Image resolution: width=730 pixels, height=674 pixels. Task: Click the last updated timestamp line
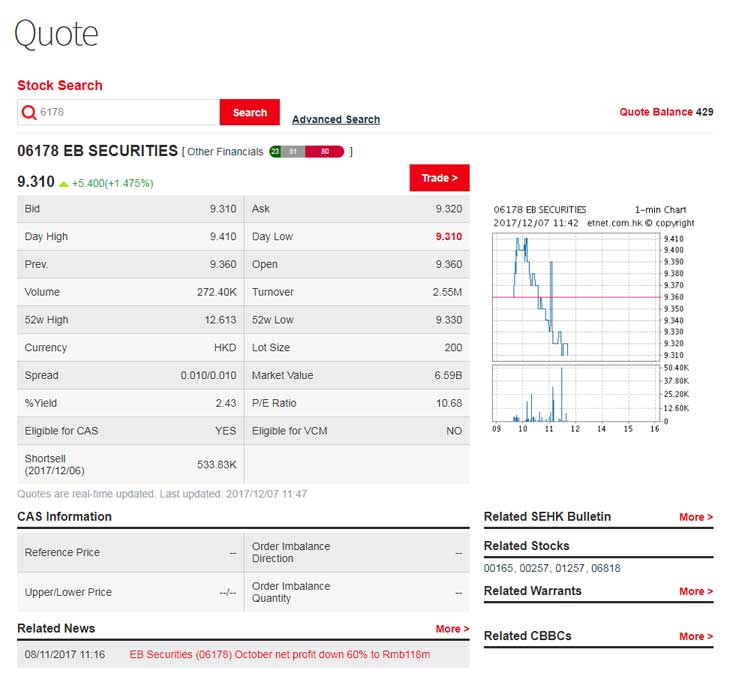pos(162,494)
